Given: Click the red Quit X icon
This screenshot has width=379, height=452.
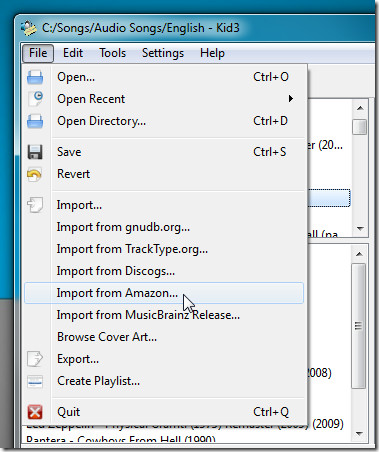Looking at the screenshot, I should (x=35, y=412).
